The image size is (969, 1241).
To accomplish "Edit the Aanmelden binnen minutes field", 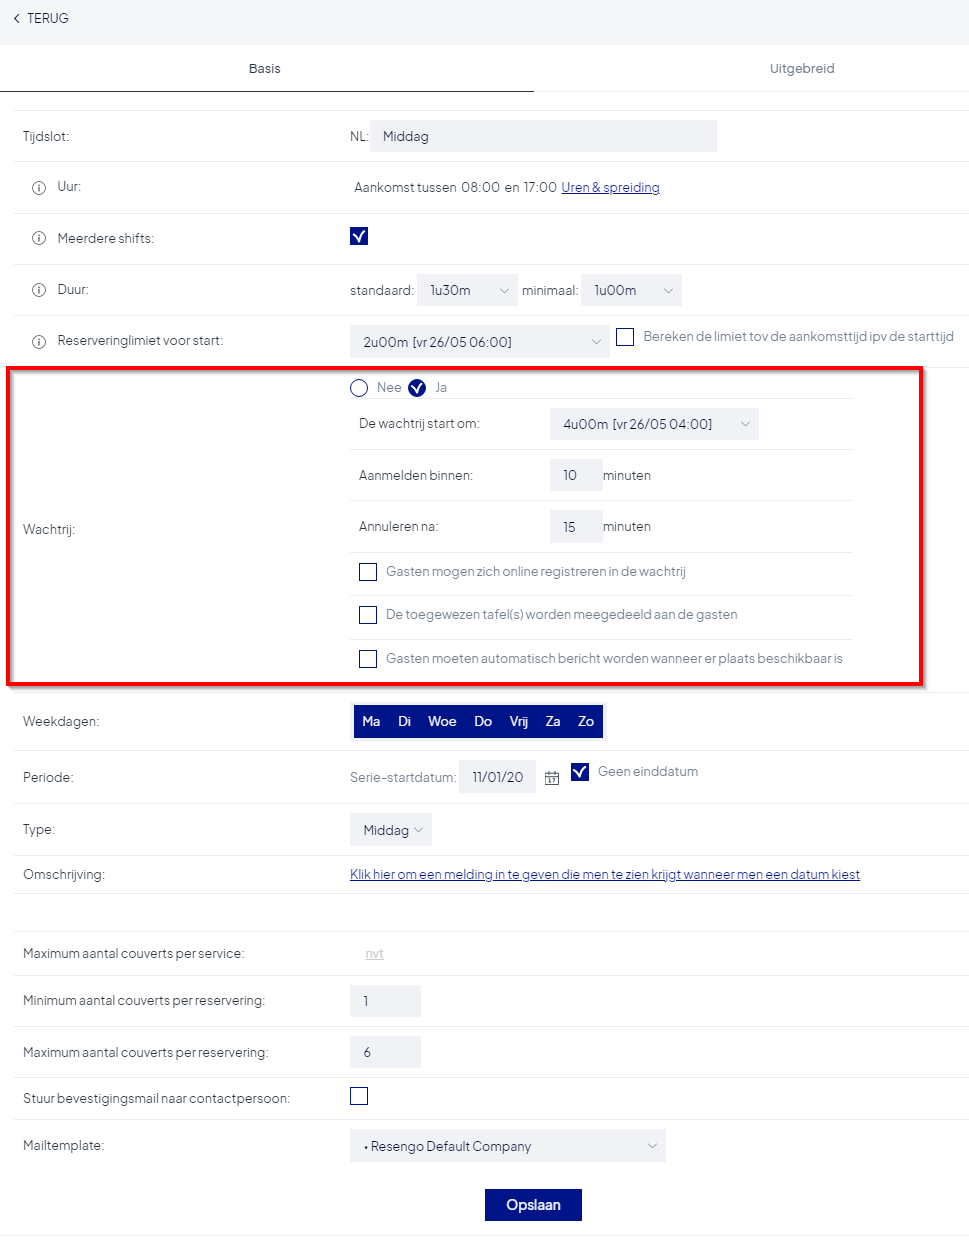I will (x=576, y=475).
